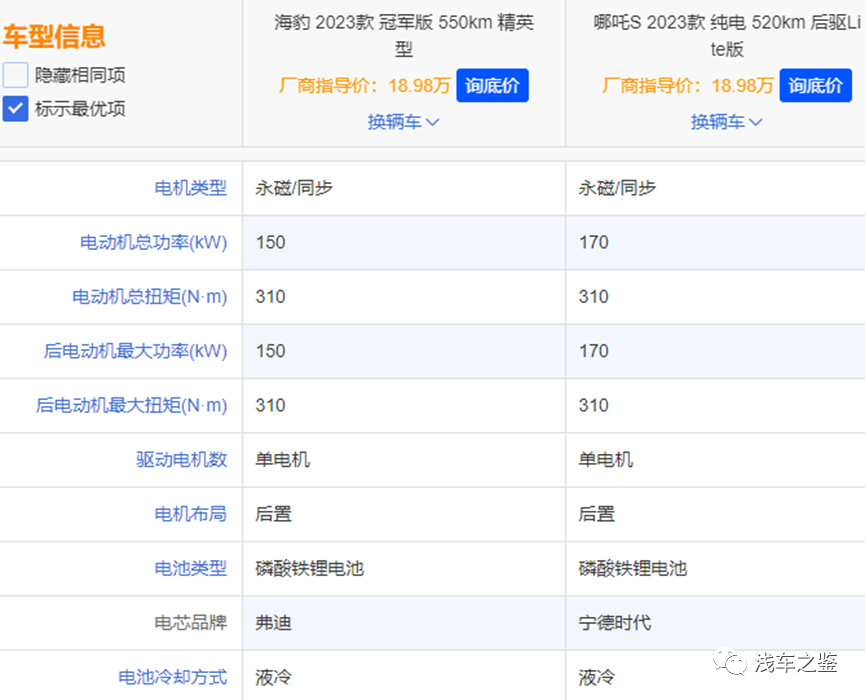The image size is (865, 700).
Task: Select 哪吒S 后电动机最大扭矩 value 310
Action: pyautogui.click(x=594, y=405)
